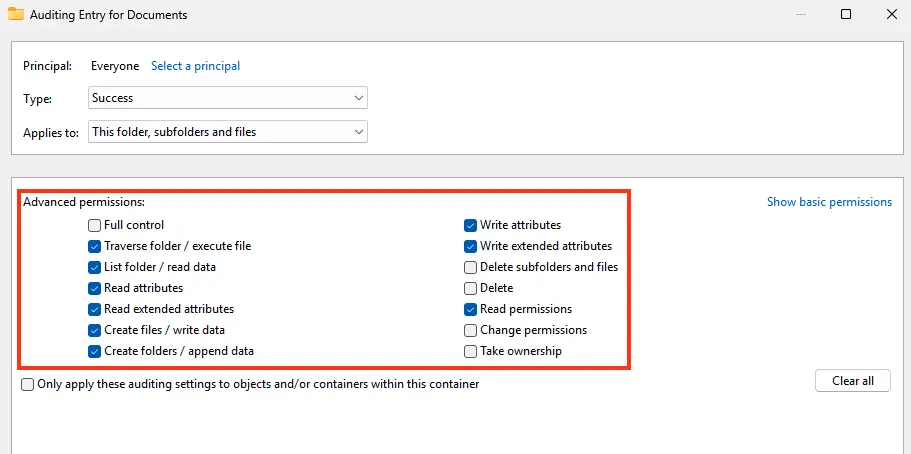Uncheck List folder / read data

click(95, 267)
